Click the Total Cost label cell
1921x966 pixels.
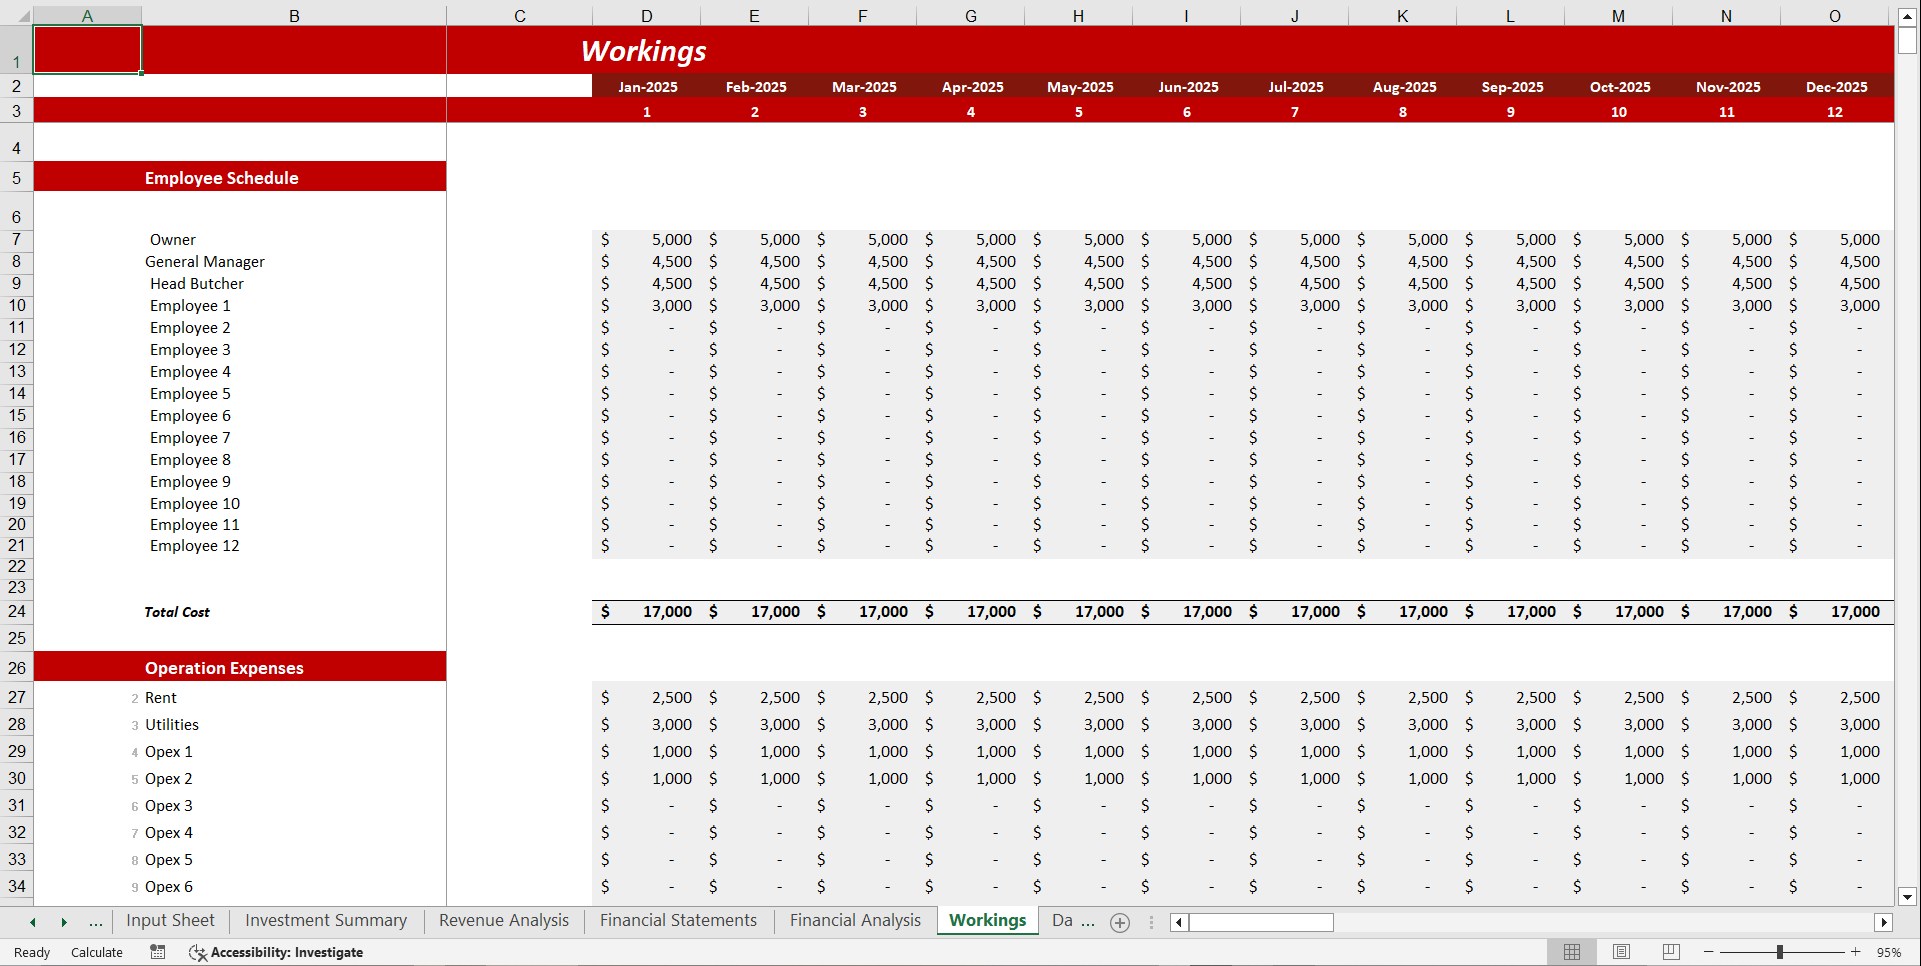tap(177, 611)
